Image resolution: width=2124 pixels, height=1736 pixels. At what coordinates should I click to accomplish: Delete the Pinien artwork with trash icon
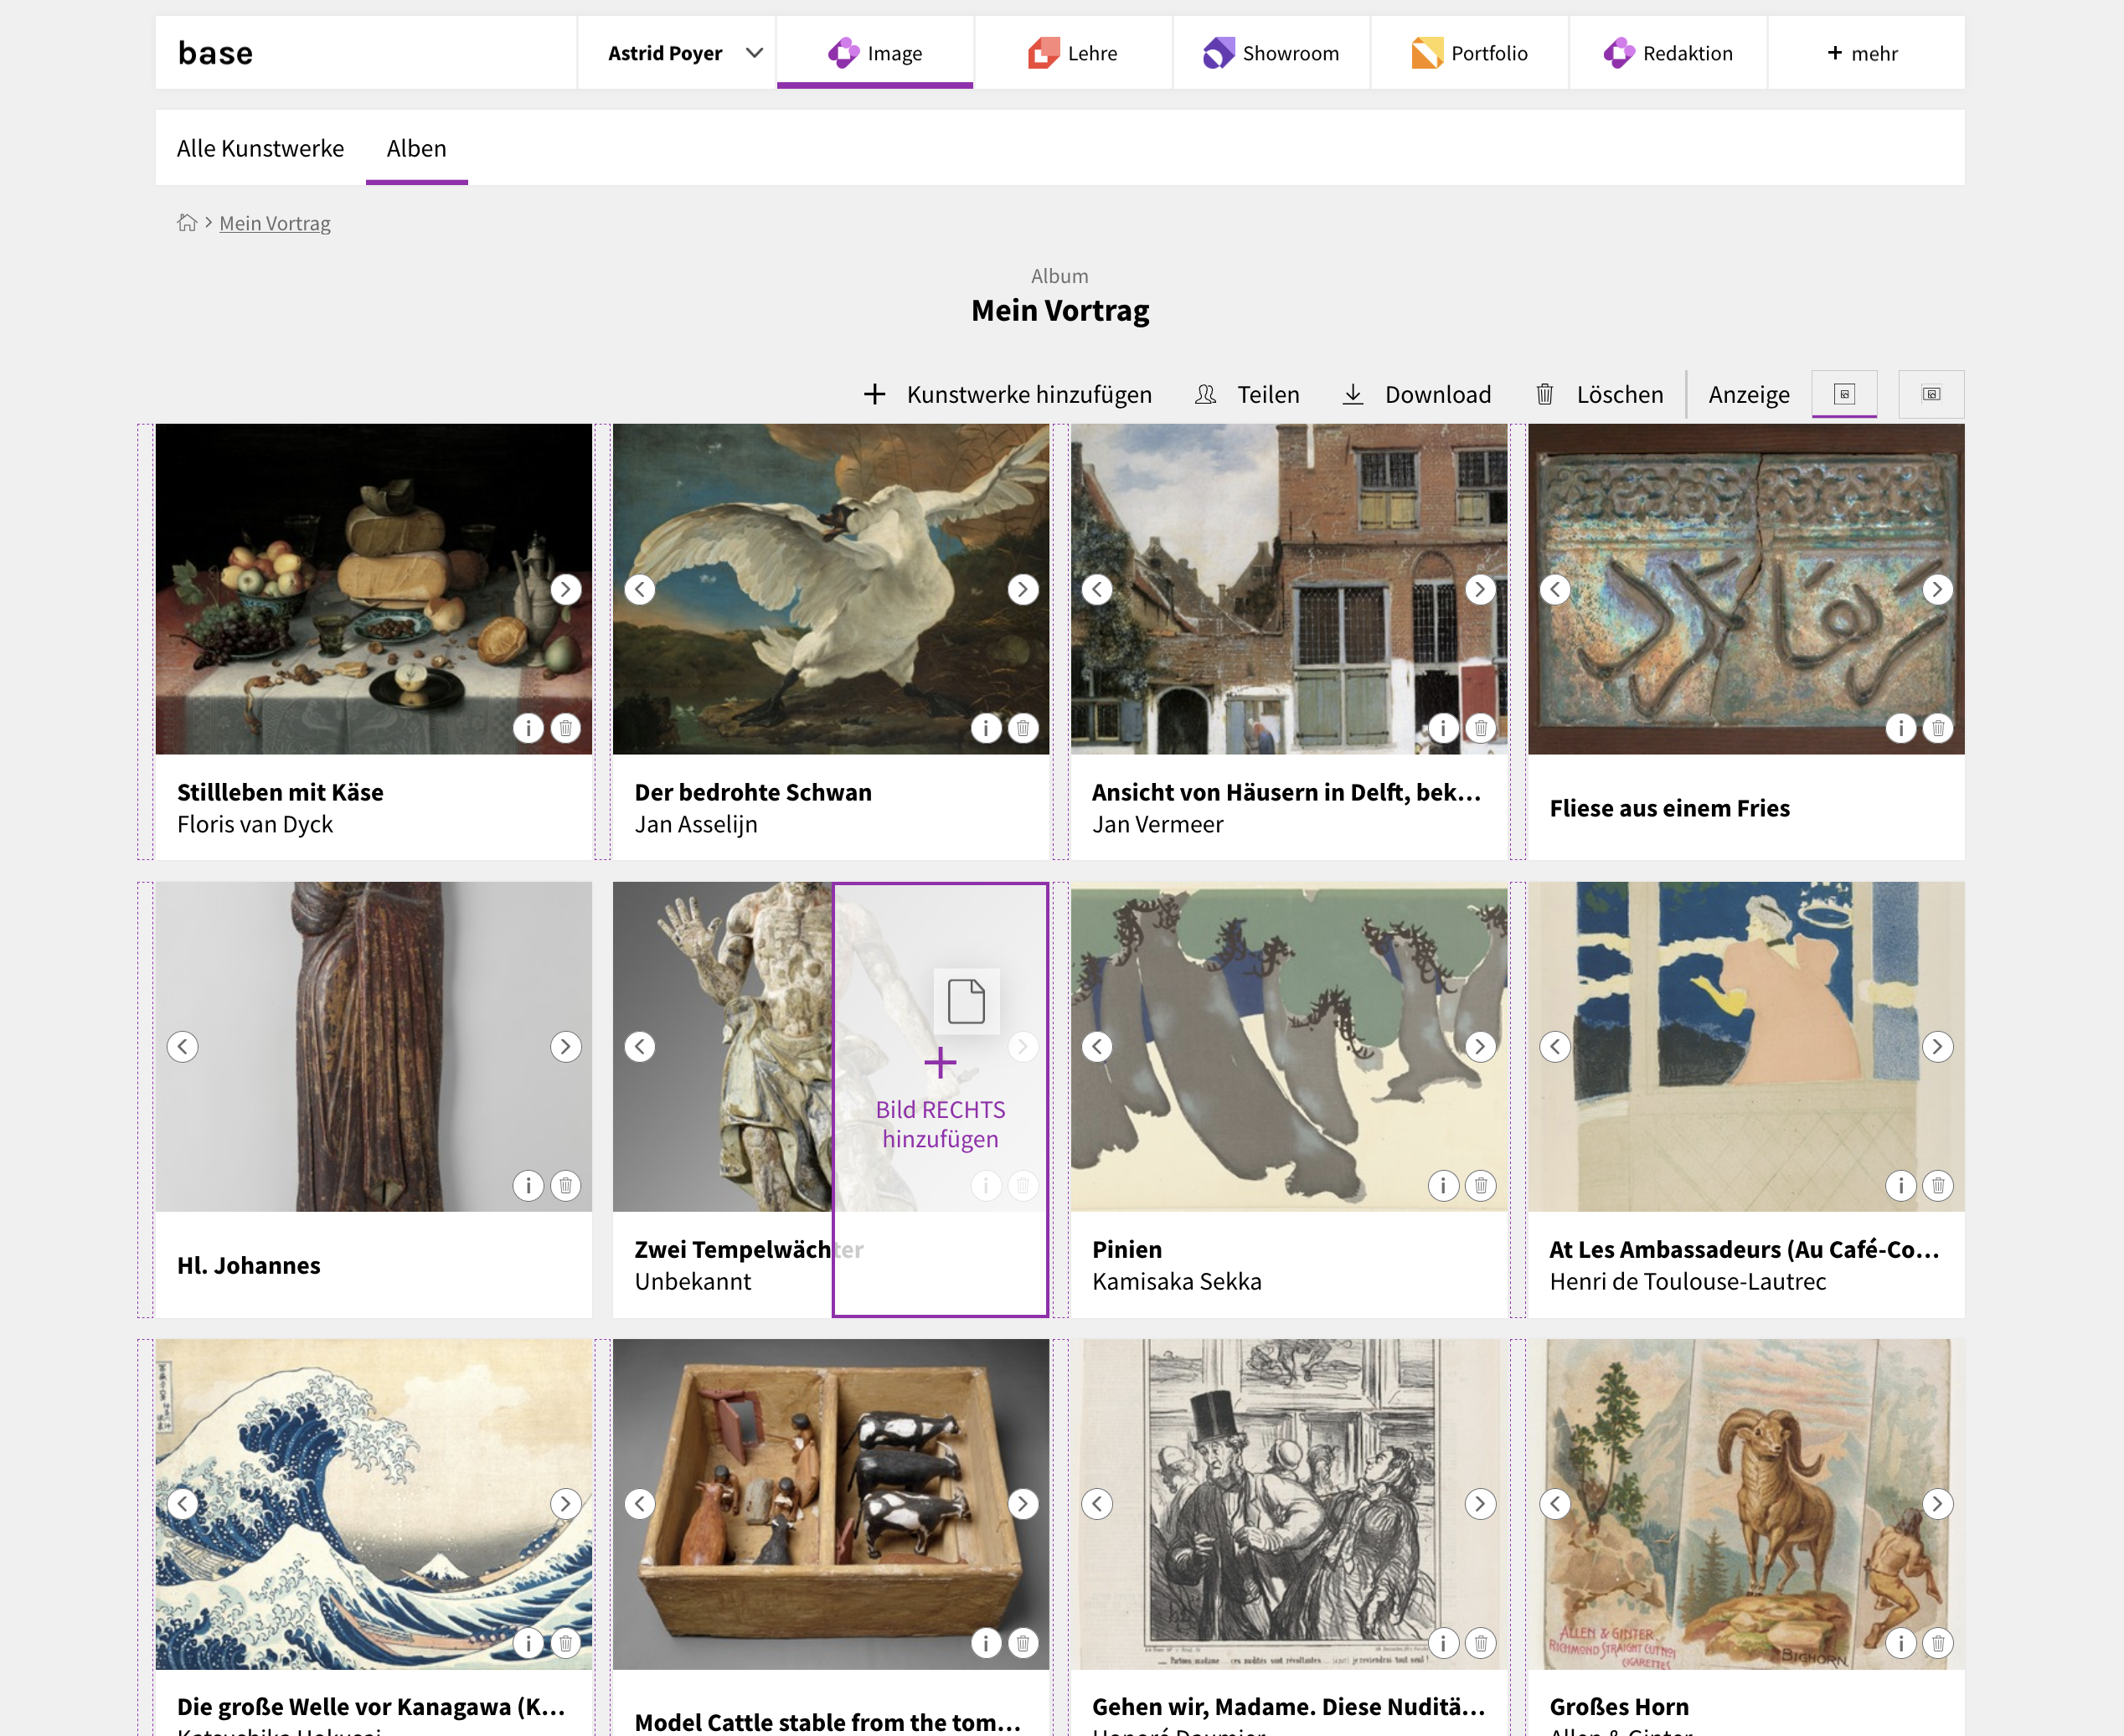click(1481, 1185)
